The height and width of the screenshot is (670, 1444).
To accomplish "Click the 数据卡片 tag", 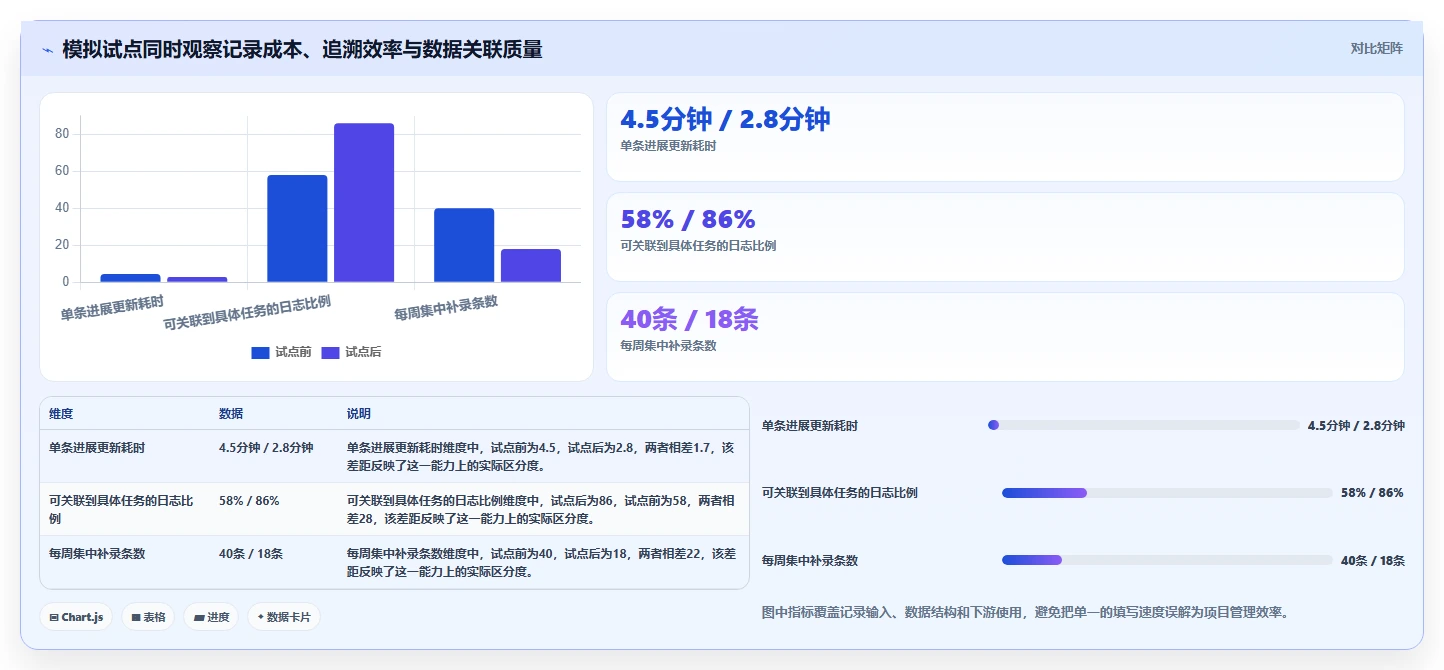I will [284, 617].
